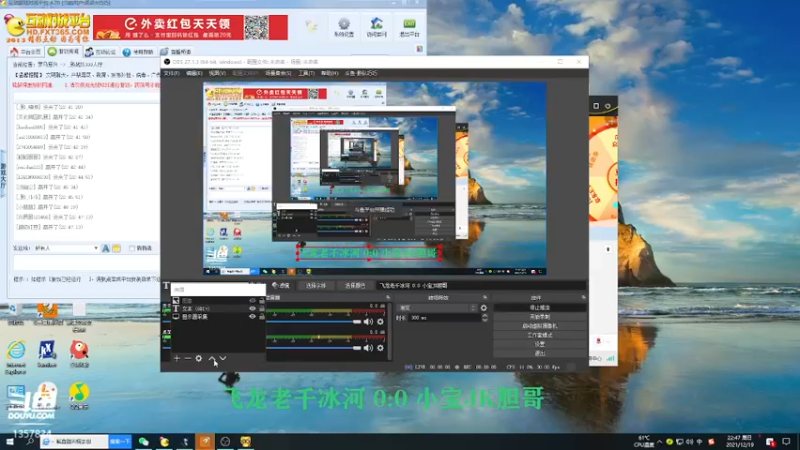The height and width of the screenshot is (450, 800).
Task: Click the QR code in platform banner
Action: click(256, 27)
